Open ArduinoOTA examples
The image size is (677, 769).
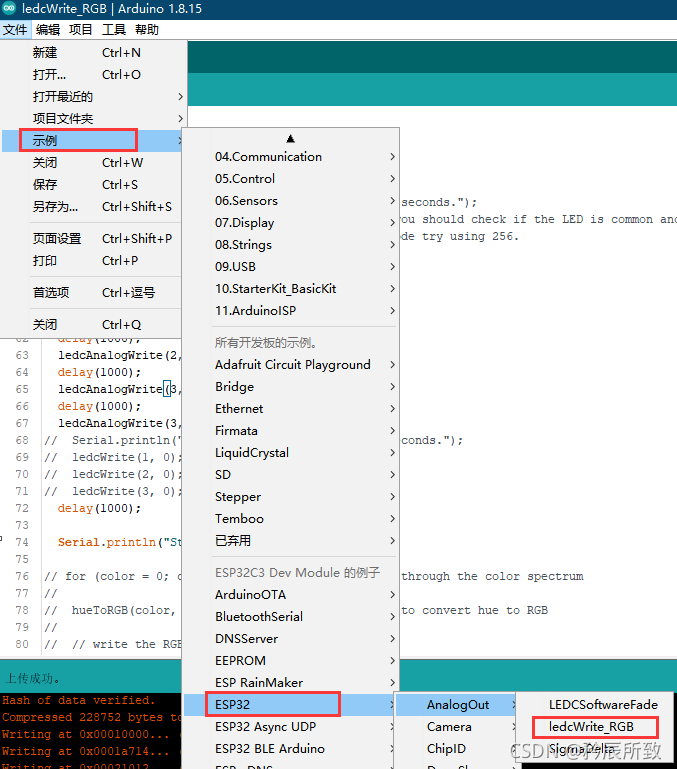[290, 595]
